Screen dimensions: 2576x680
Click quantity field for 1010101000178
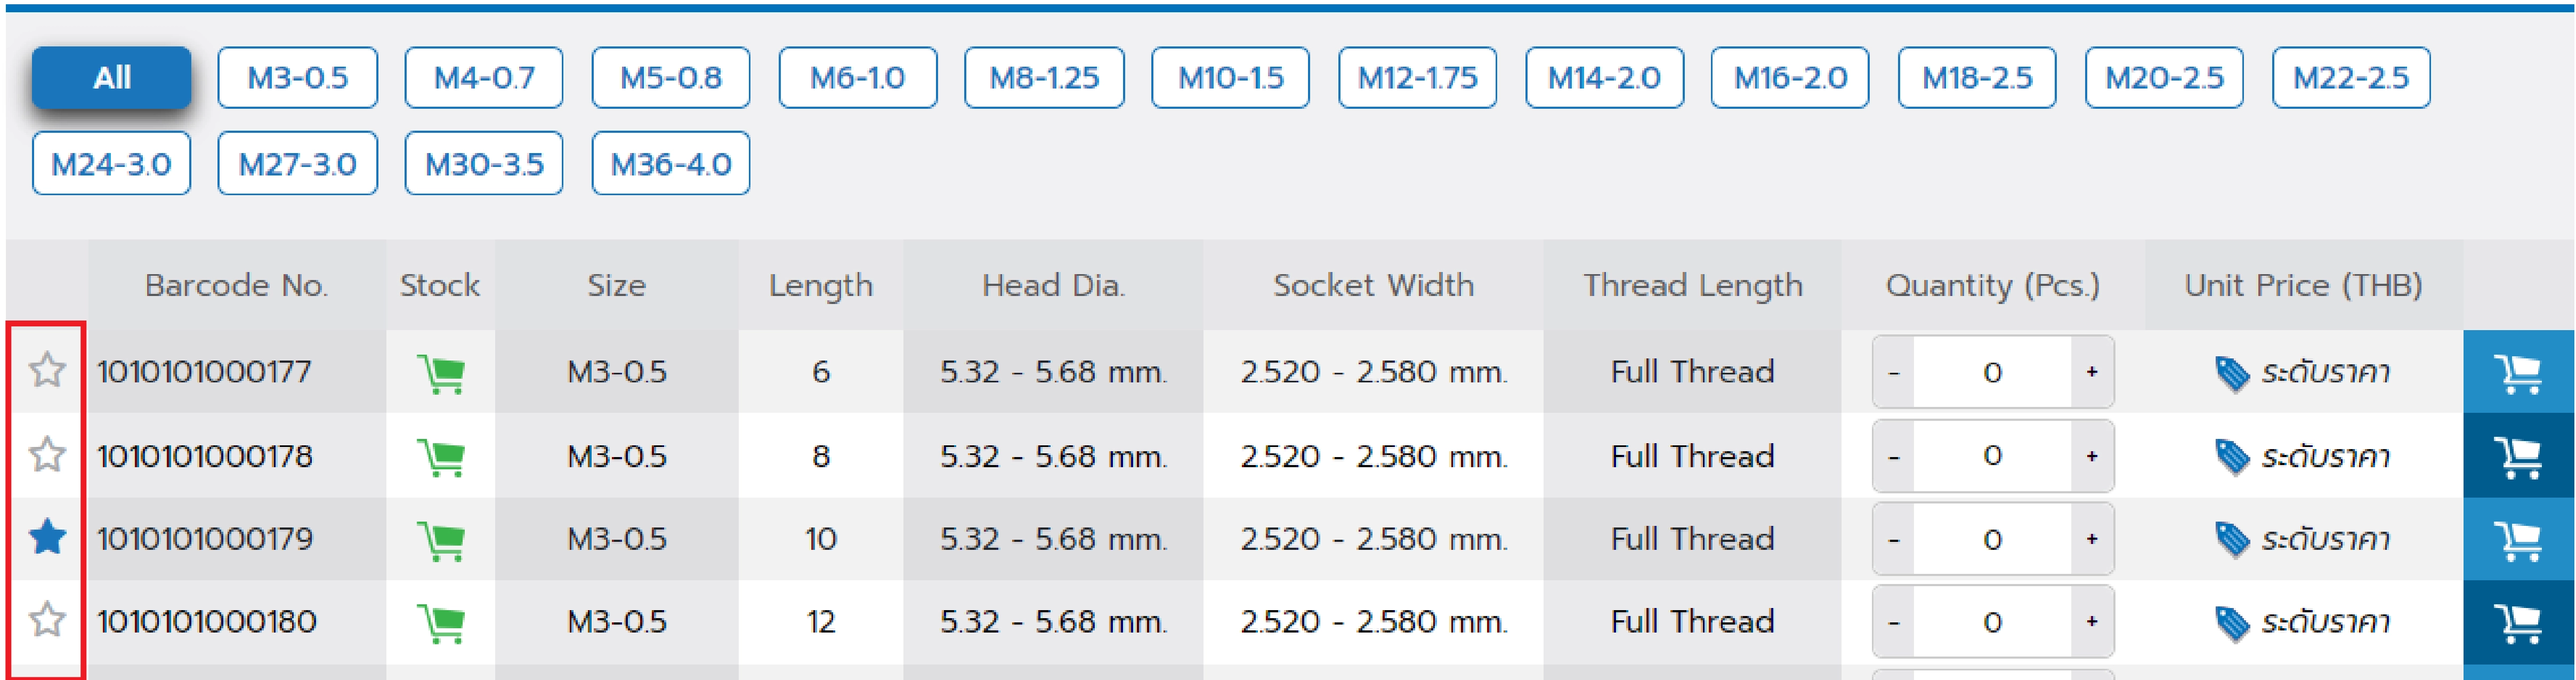1991,456
